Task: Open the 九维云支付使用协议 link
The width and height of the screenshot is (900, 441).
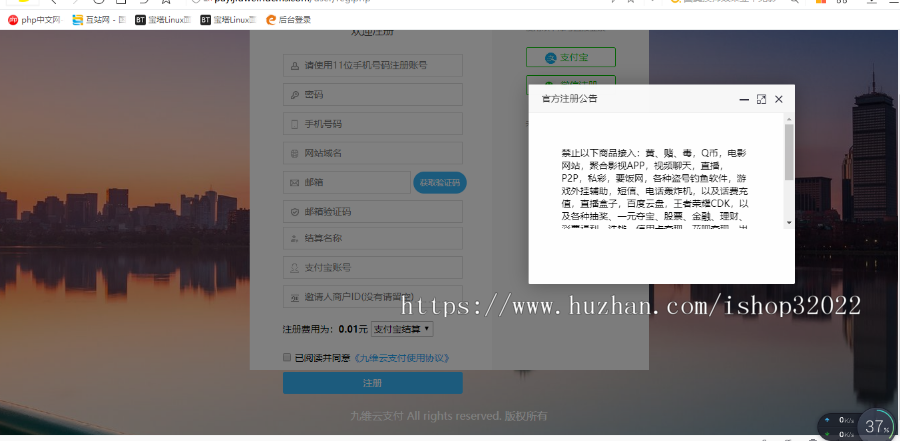Action: (x=400, y=358)
